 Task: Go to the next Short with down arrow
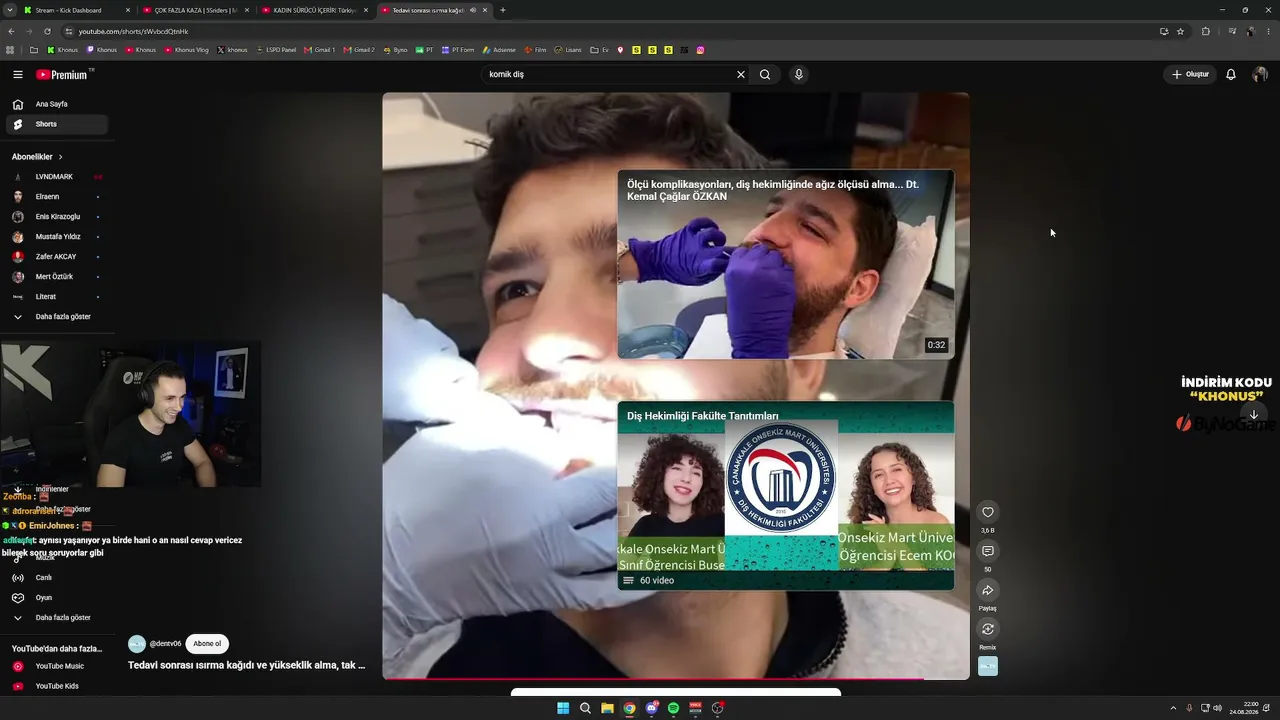pyautogui.click(x=1254, y=415)
